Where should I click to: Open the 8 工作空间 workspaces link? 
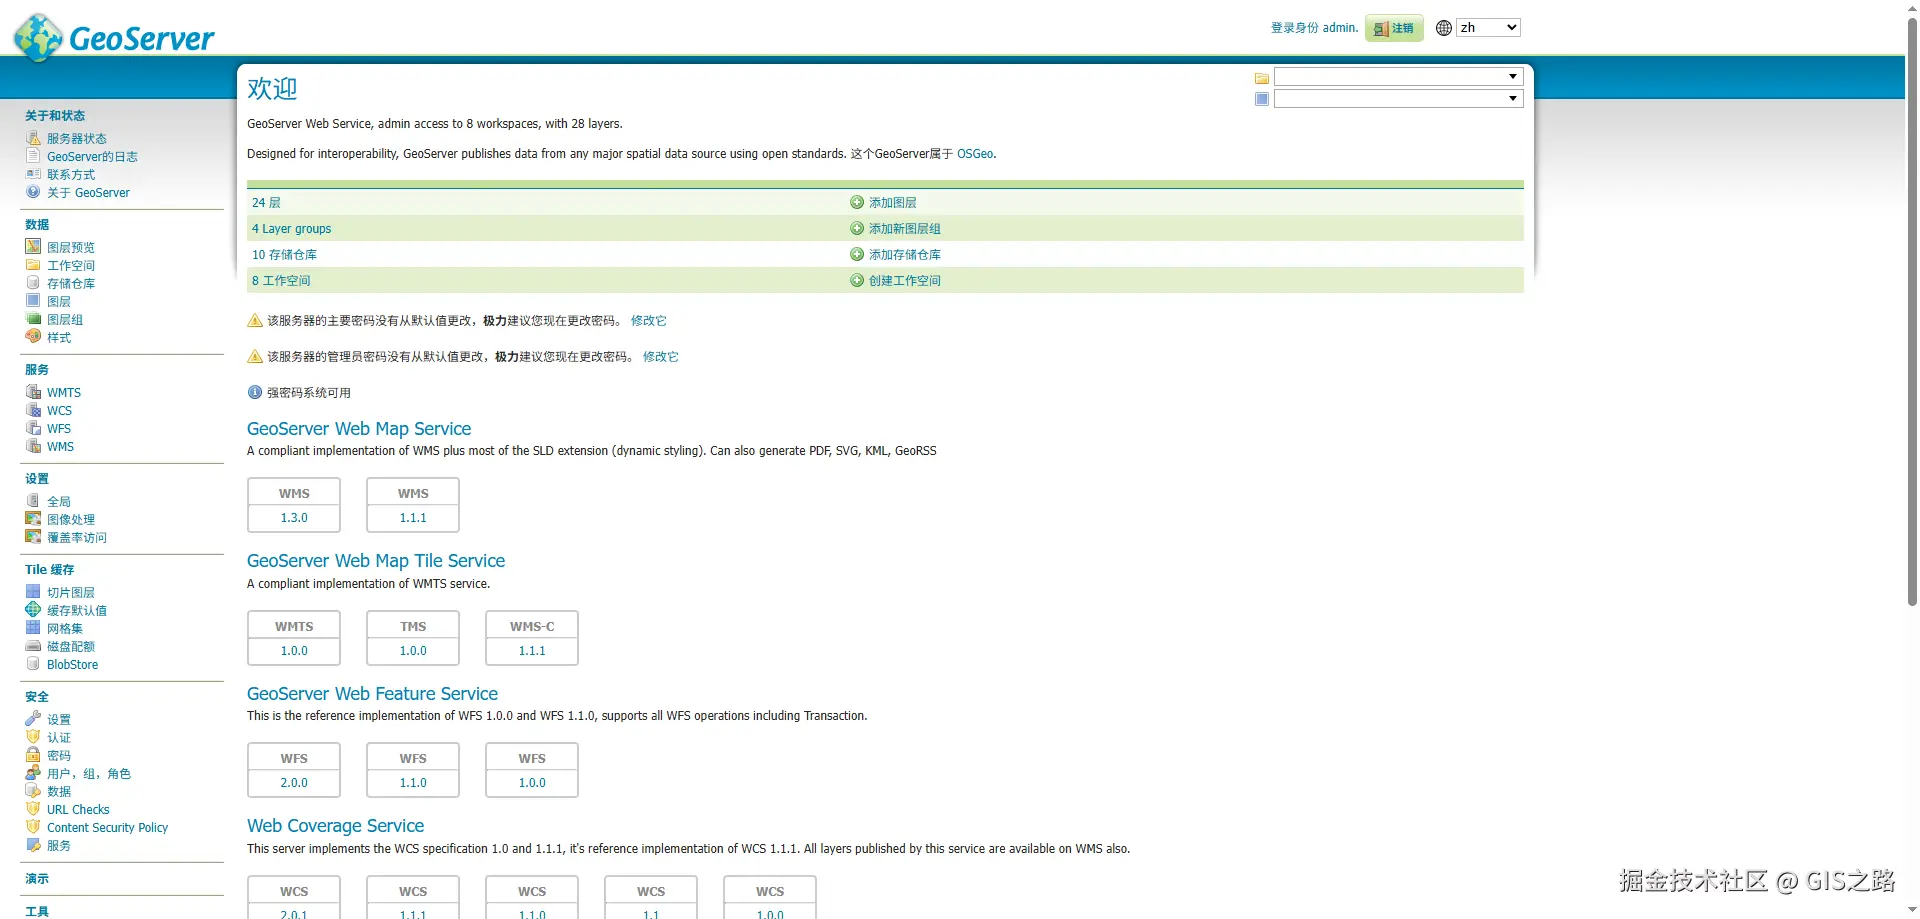pyautogui.click(x=281, y=280)
